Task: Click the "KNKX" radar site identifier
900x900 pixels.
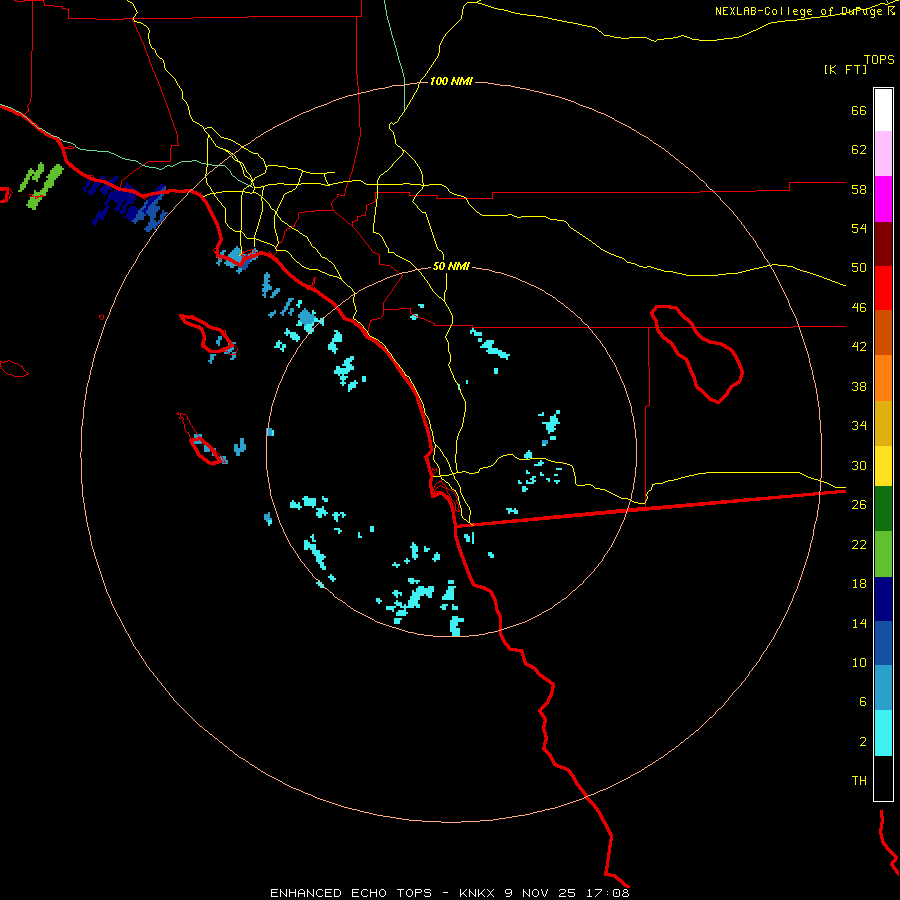Action: (x=477, y=893)
